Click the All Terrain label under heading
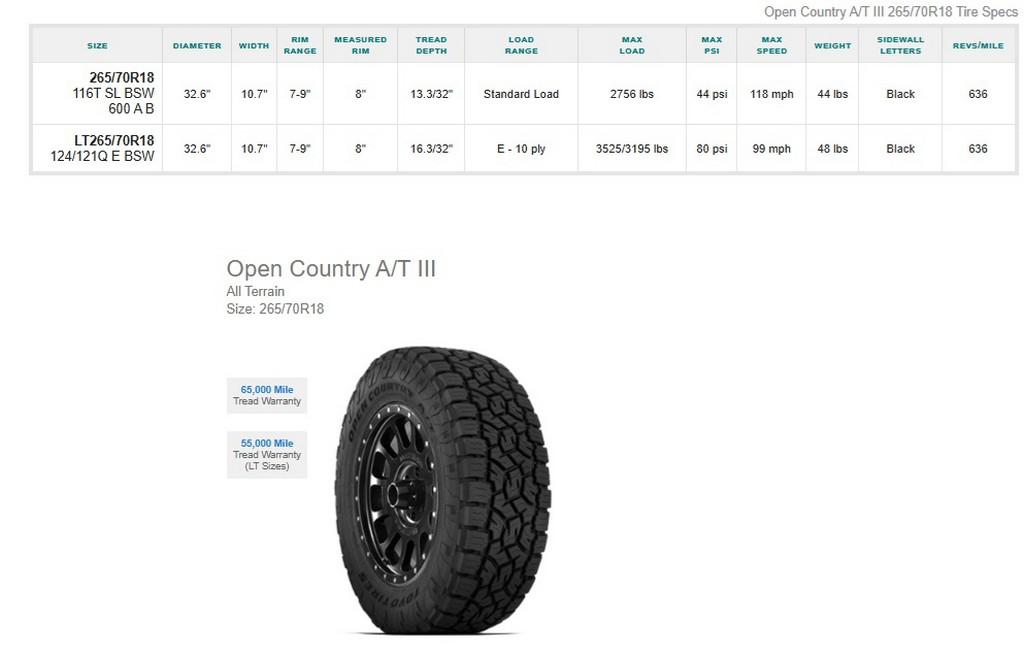The width and height of the screenshot is (1024, 652). pos(256,291)
